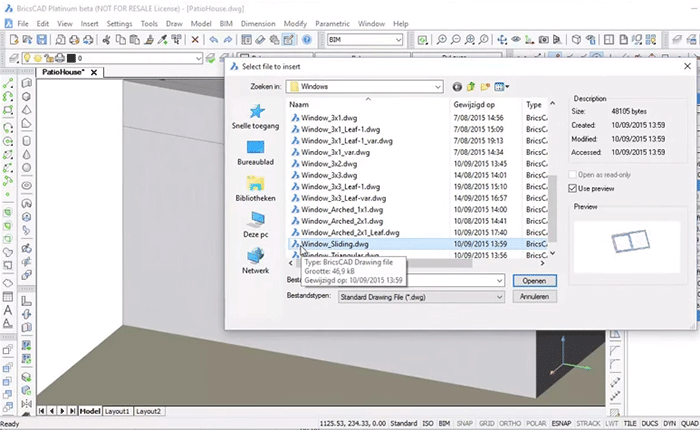This screenshot has height=430, width=700.
Task: Select Window_3x1.dwg in the file list
Action: (x=329, y=118)
